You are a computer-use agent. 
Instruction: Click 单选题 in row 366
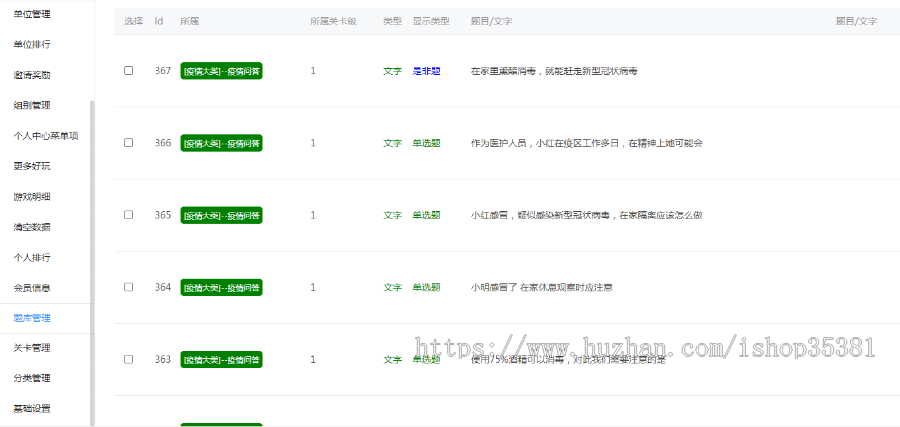(426, 143)
